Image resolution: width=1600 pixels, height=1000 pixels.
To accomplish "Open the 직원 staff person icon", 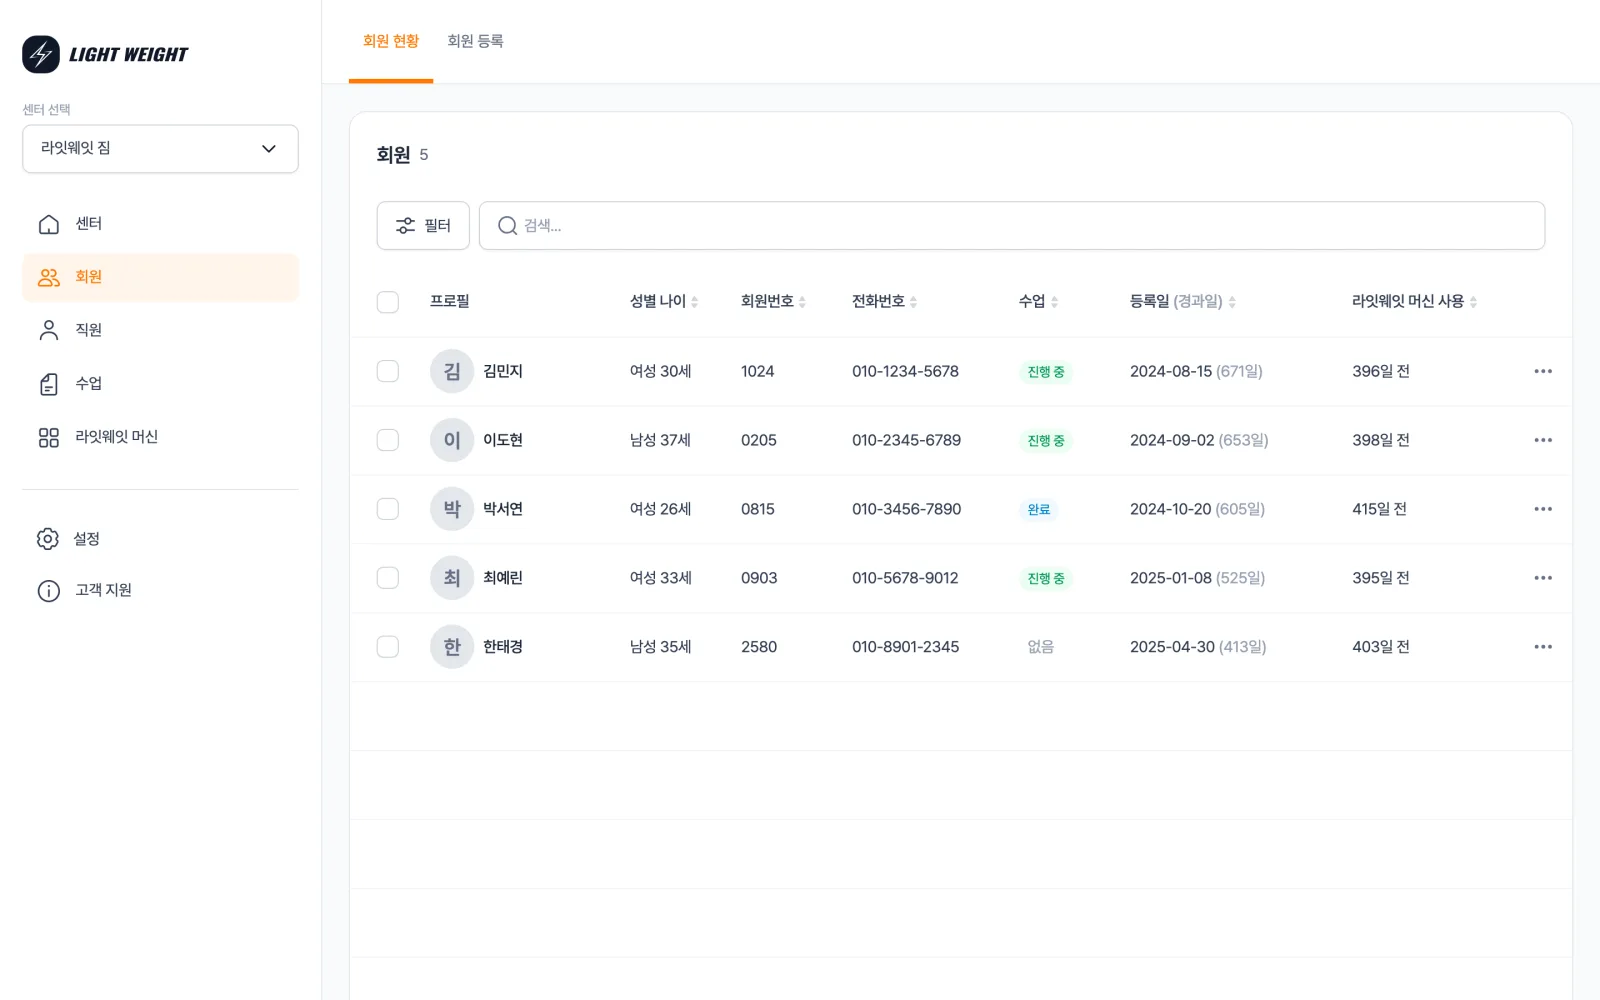I will click(x=48, y=330).
